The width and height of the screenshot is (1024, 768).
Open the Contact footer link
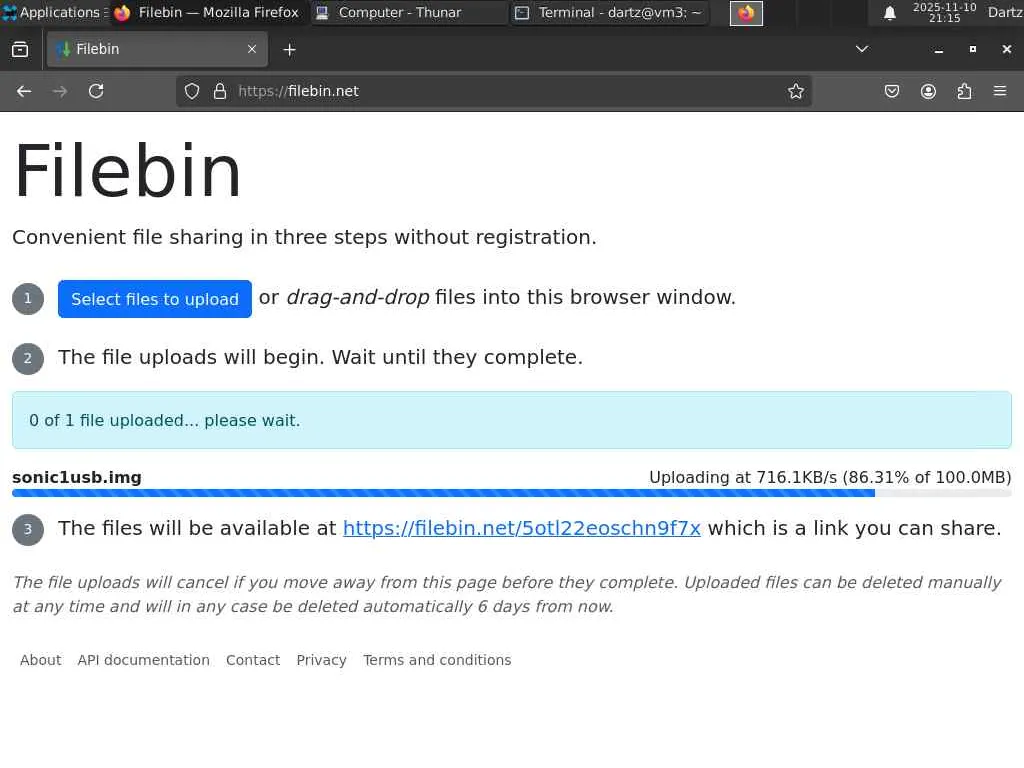(x=253, y=660)
